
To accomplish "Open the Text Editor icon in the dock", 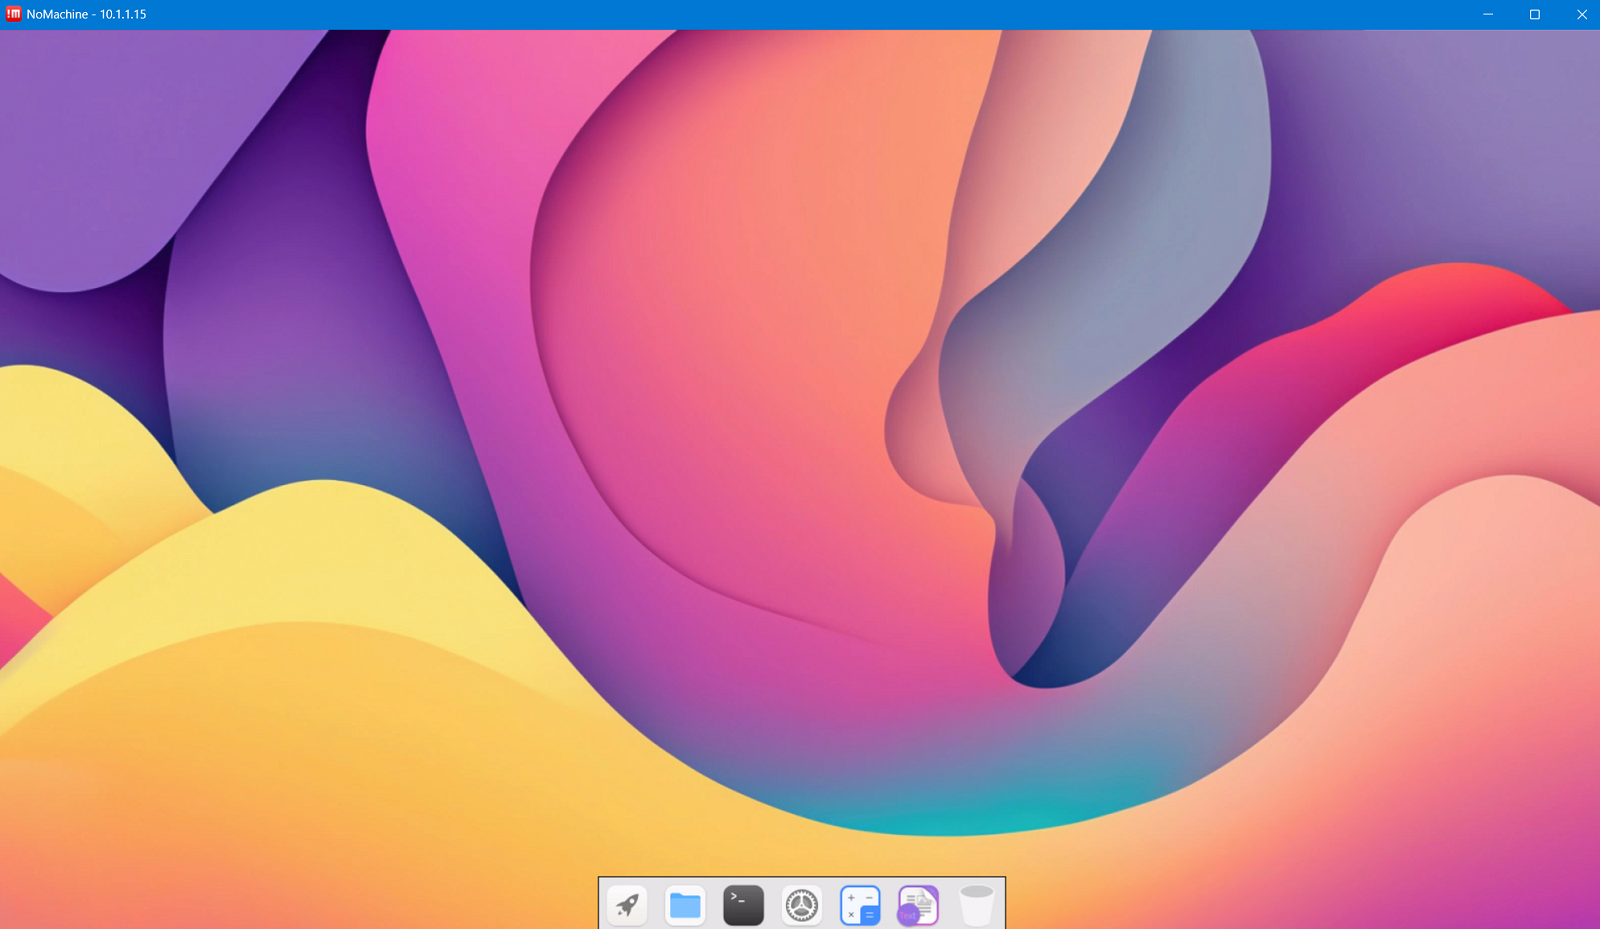I will click(918, 905).
